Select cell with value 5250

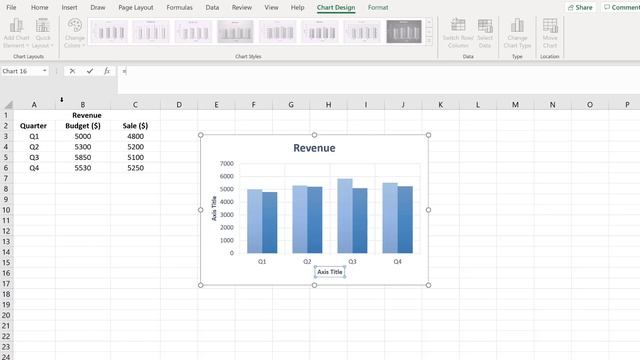click(135, 168)
